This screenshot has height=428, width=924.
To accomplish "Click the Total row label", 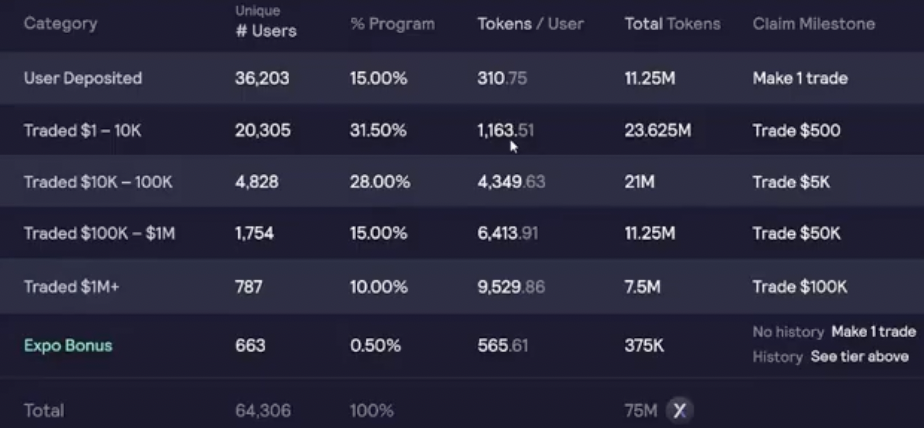I will pyautogui.click(x=44, y=410).
